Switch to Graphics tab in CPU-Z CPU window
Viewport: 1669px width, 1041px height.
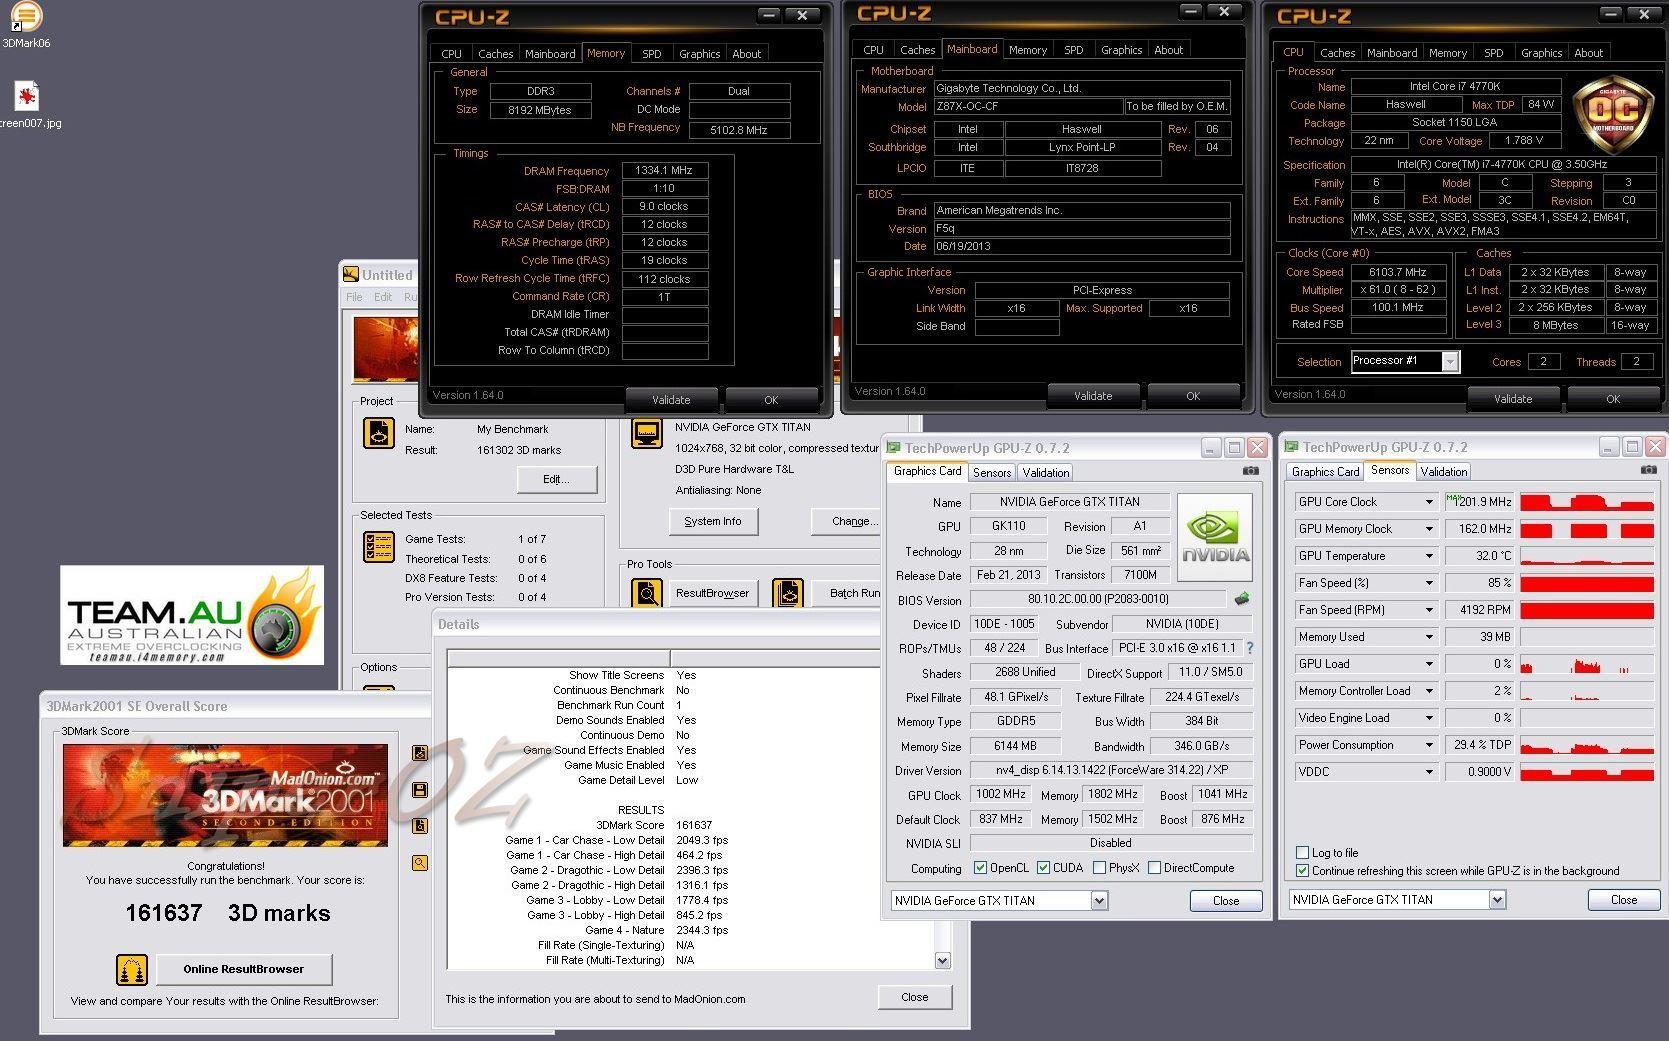click(1541, 53)
